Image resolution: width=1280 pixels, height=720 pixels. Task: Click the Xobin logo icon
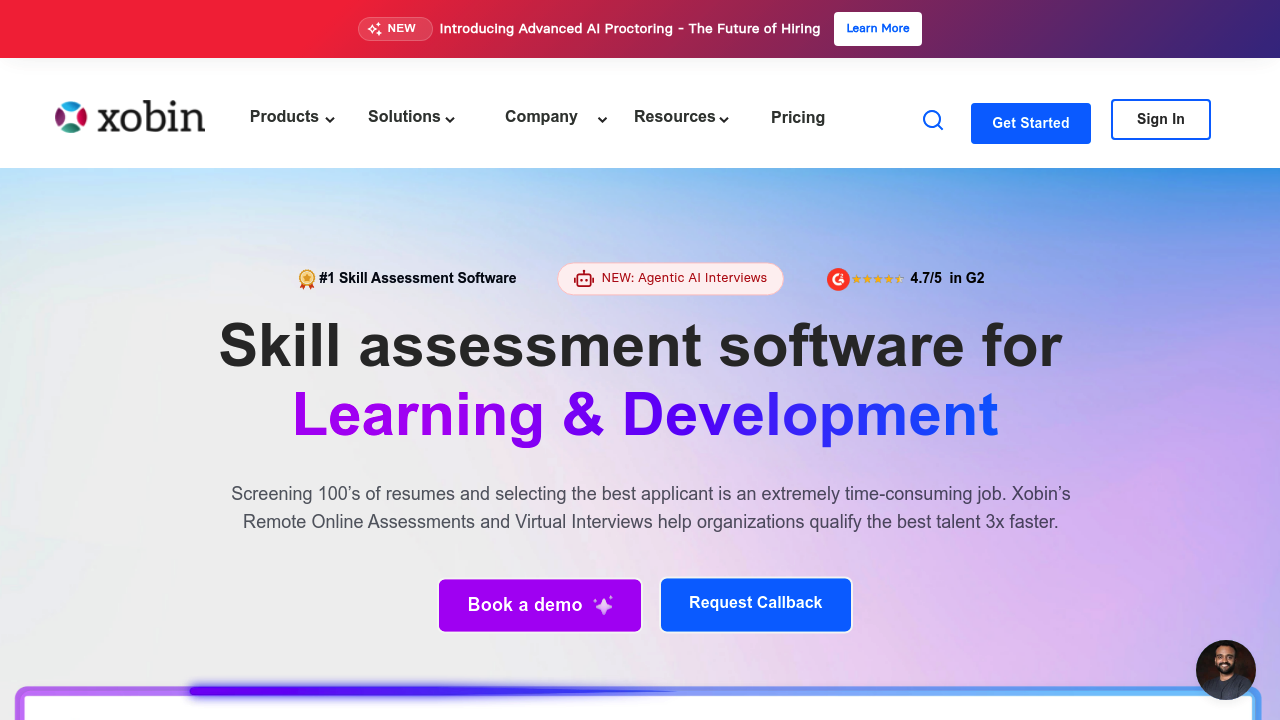71,118
